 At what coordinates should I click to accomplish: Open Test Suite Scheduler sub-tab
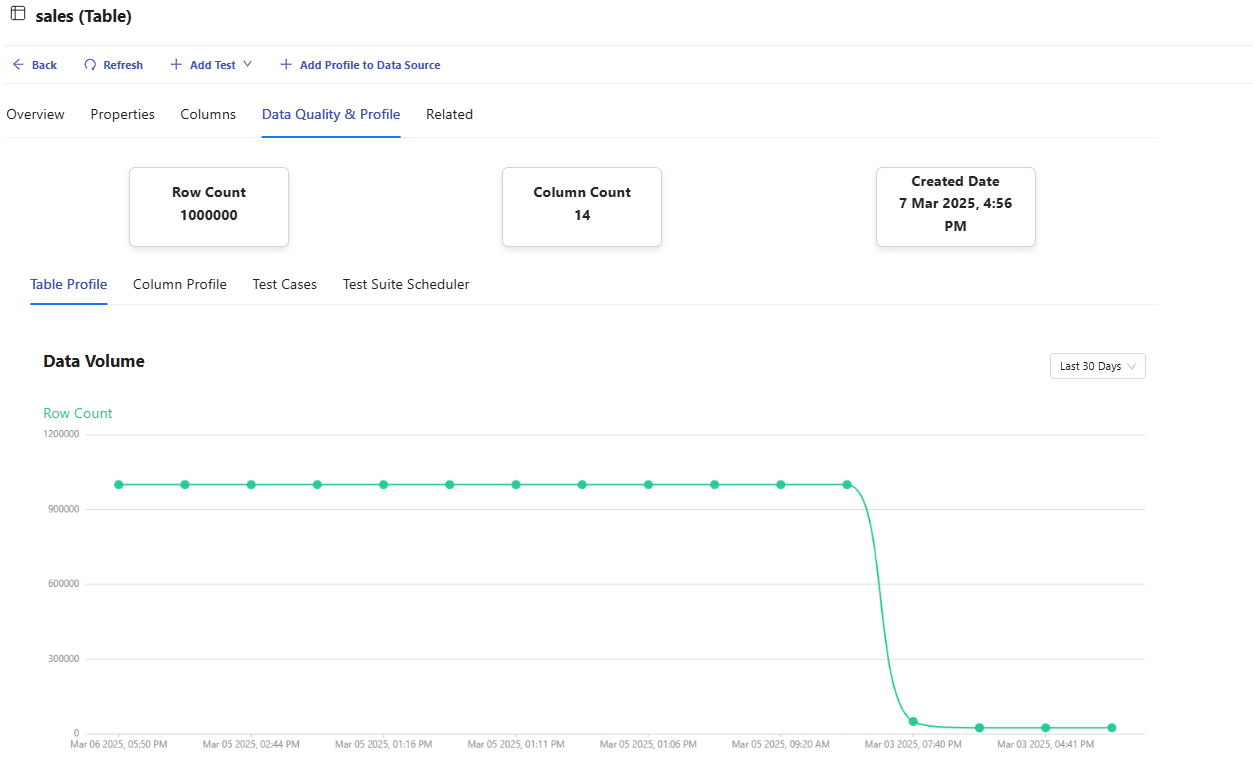click(x=406, y=284)
